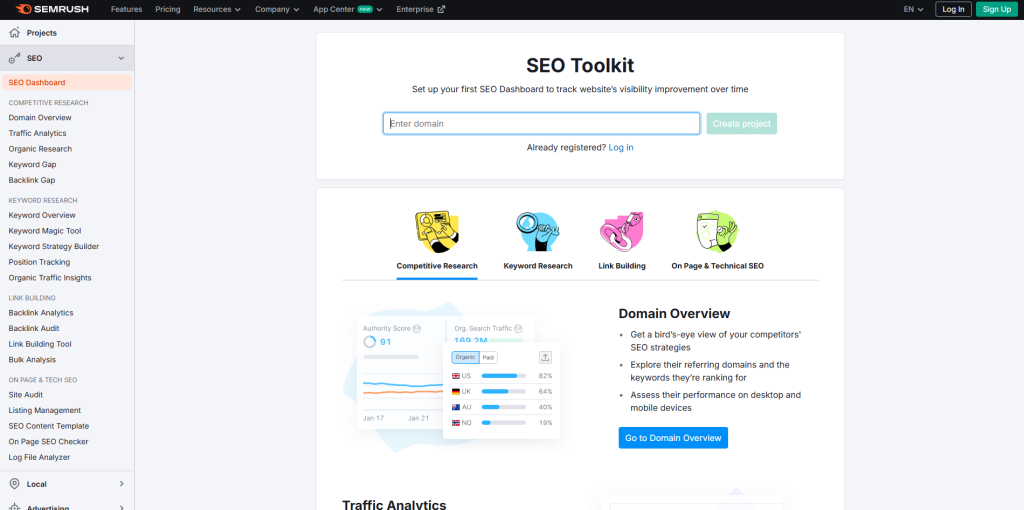Open Keyword Magic Tool in sidebar

click(45, 231)
